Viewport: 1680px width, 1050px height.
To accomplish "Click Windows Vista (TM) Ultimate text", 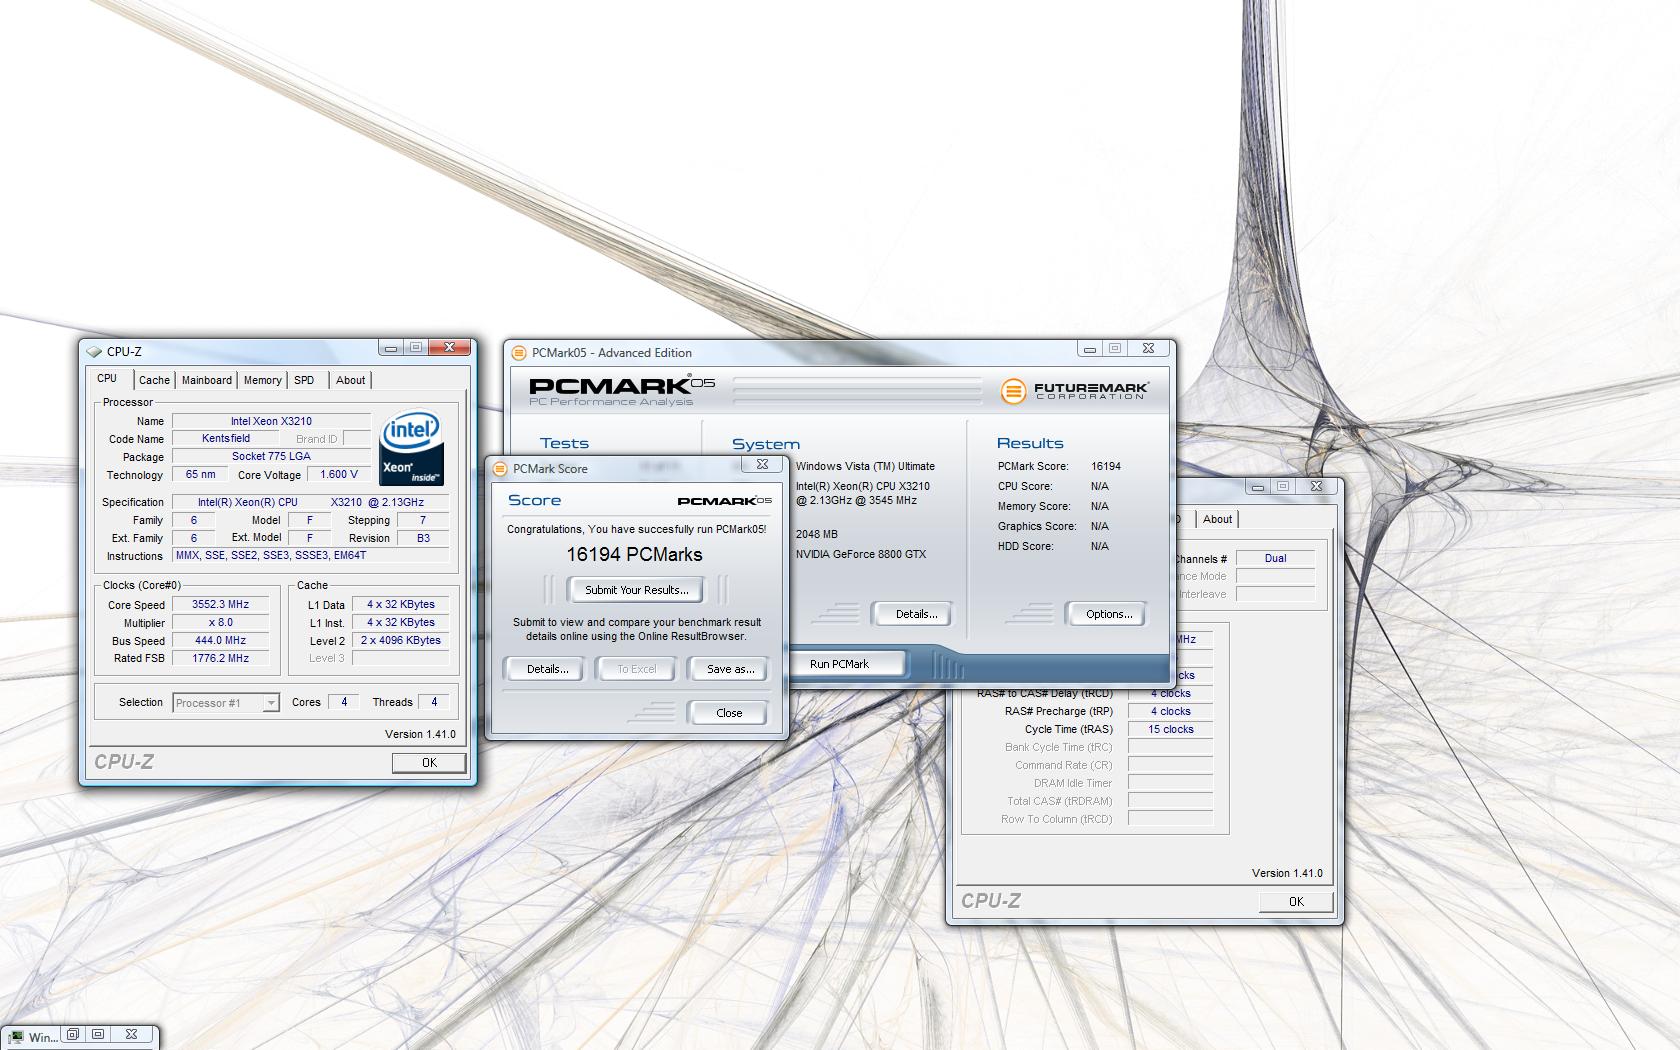I will [x=865, y=466].
